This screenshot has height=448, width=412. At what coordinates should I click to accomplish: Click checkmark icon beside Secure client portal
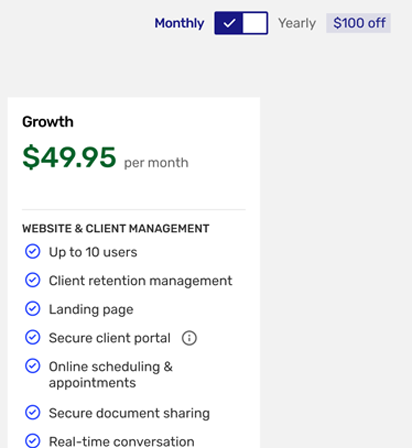[33, 337]
